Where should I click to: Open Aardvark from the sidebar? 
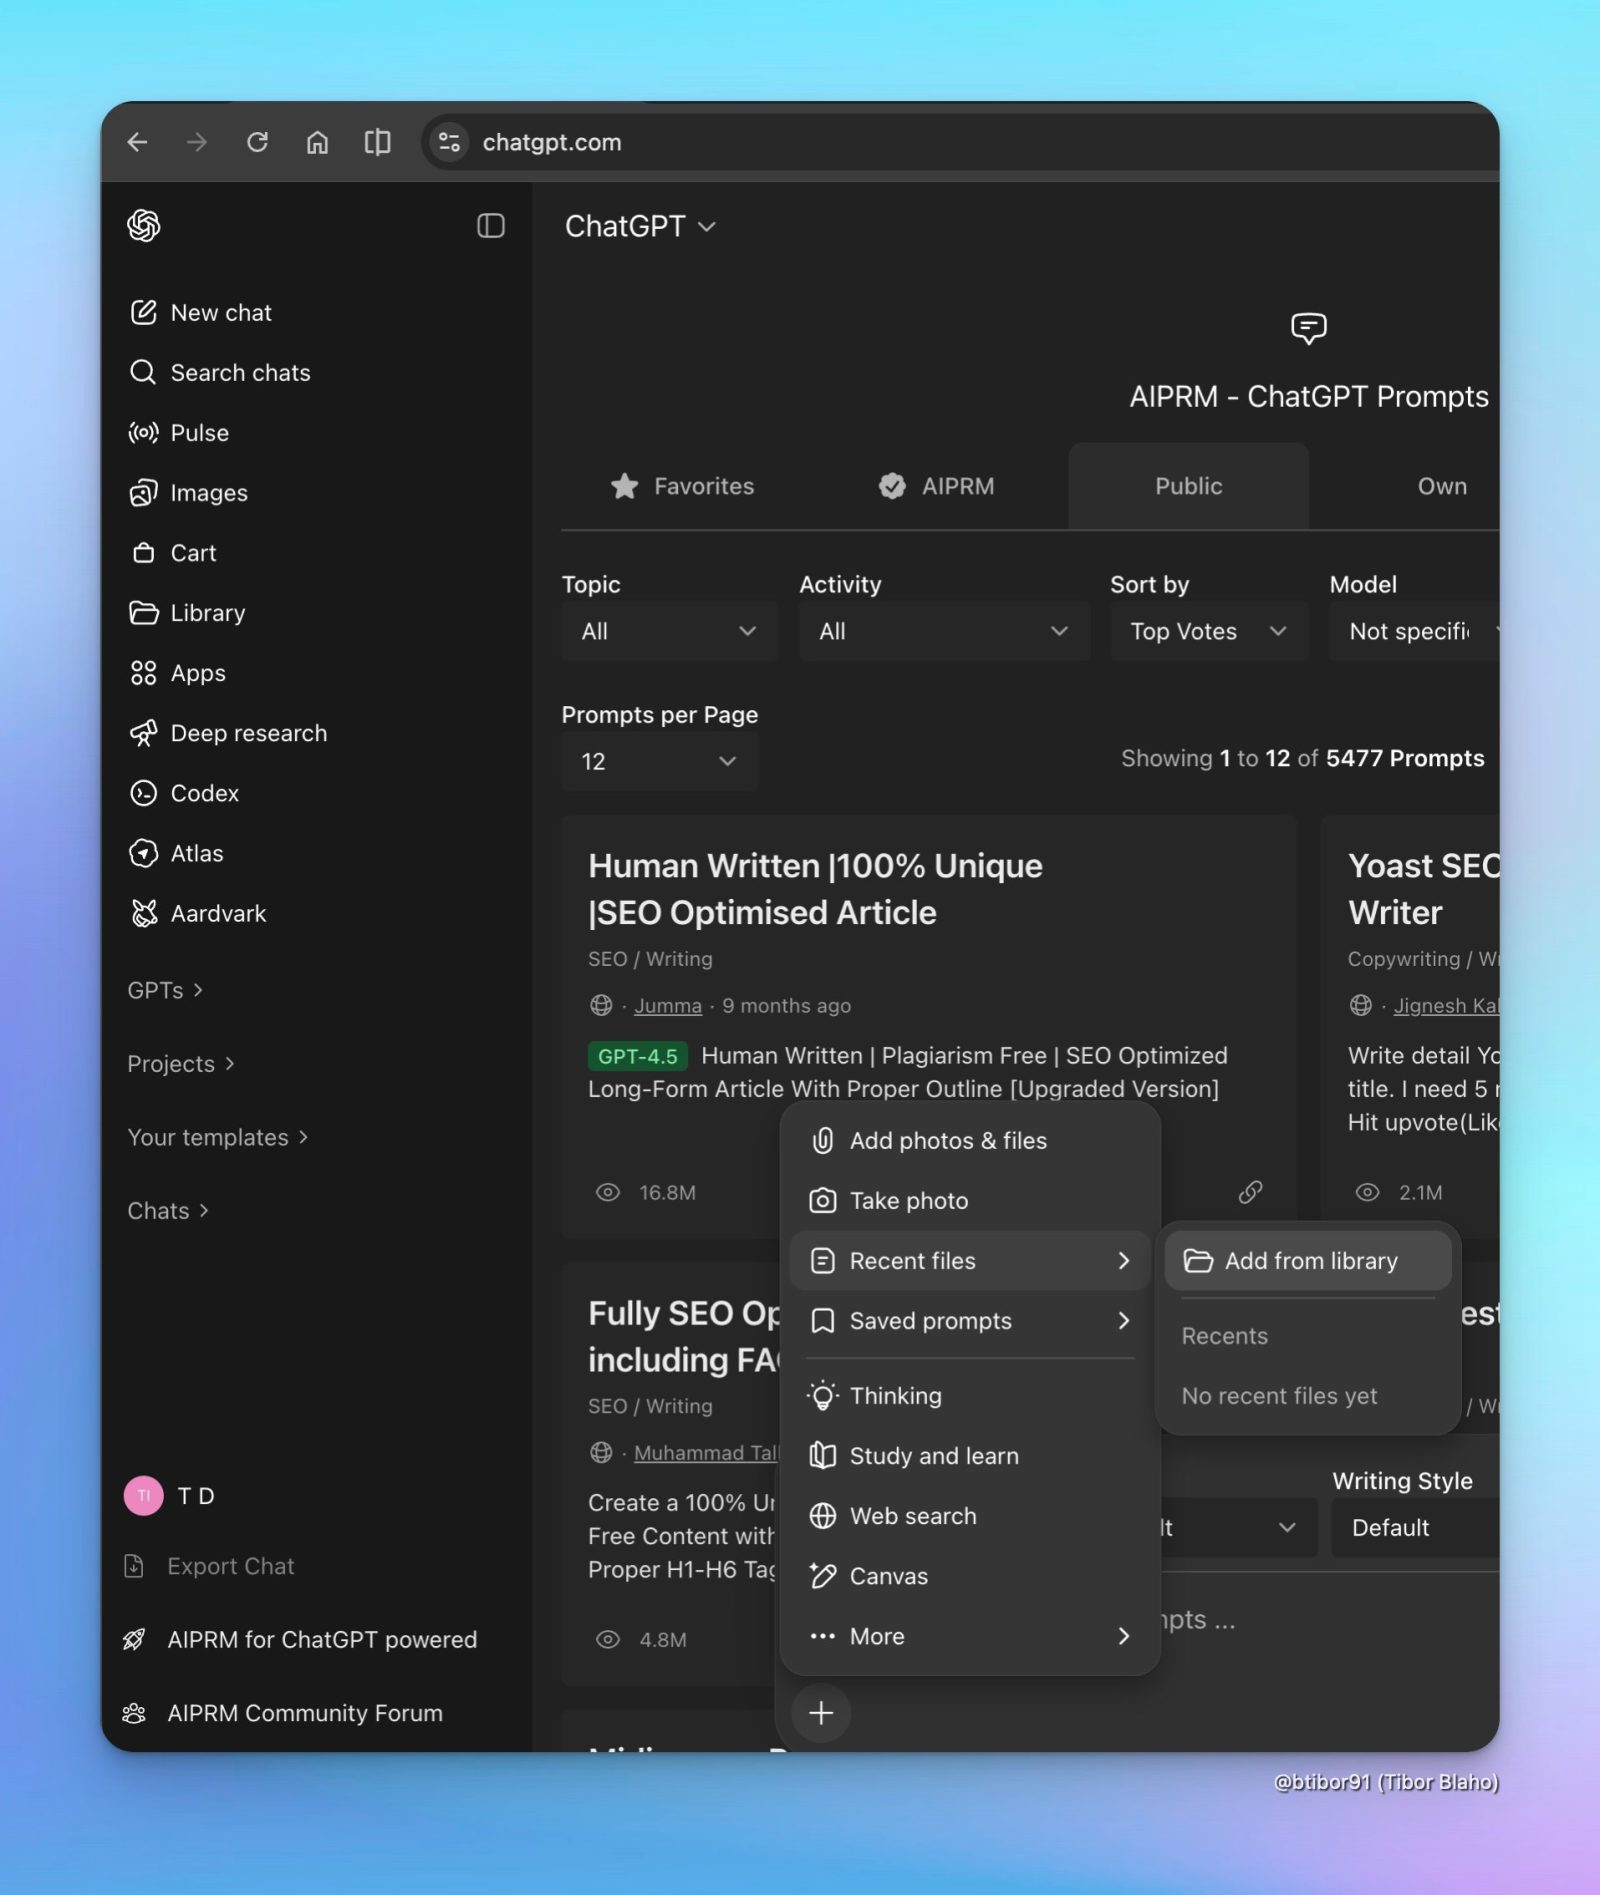[218, 913]
